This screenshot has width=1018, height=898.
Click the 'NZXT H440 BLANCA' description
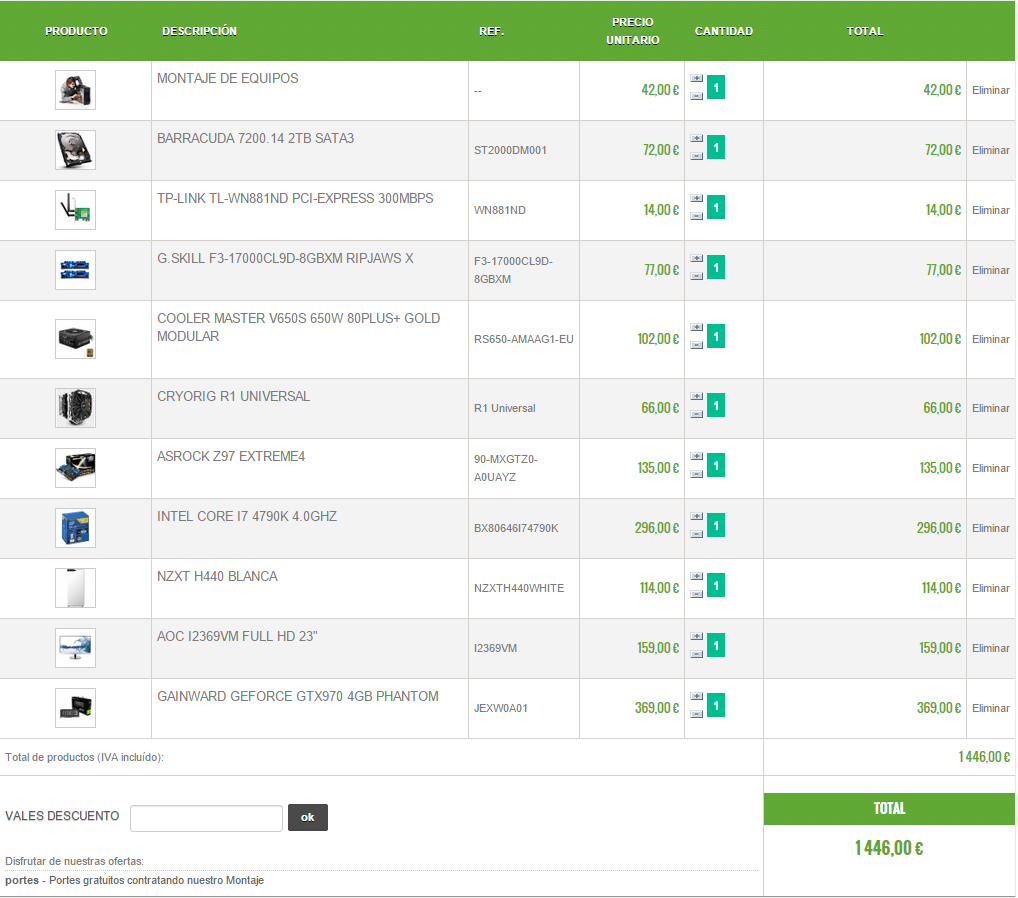pyautogui.click(x=217, y=577)
